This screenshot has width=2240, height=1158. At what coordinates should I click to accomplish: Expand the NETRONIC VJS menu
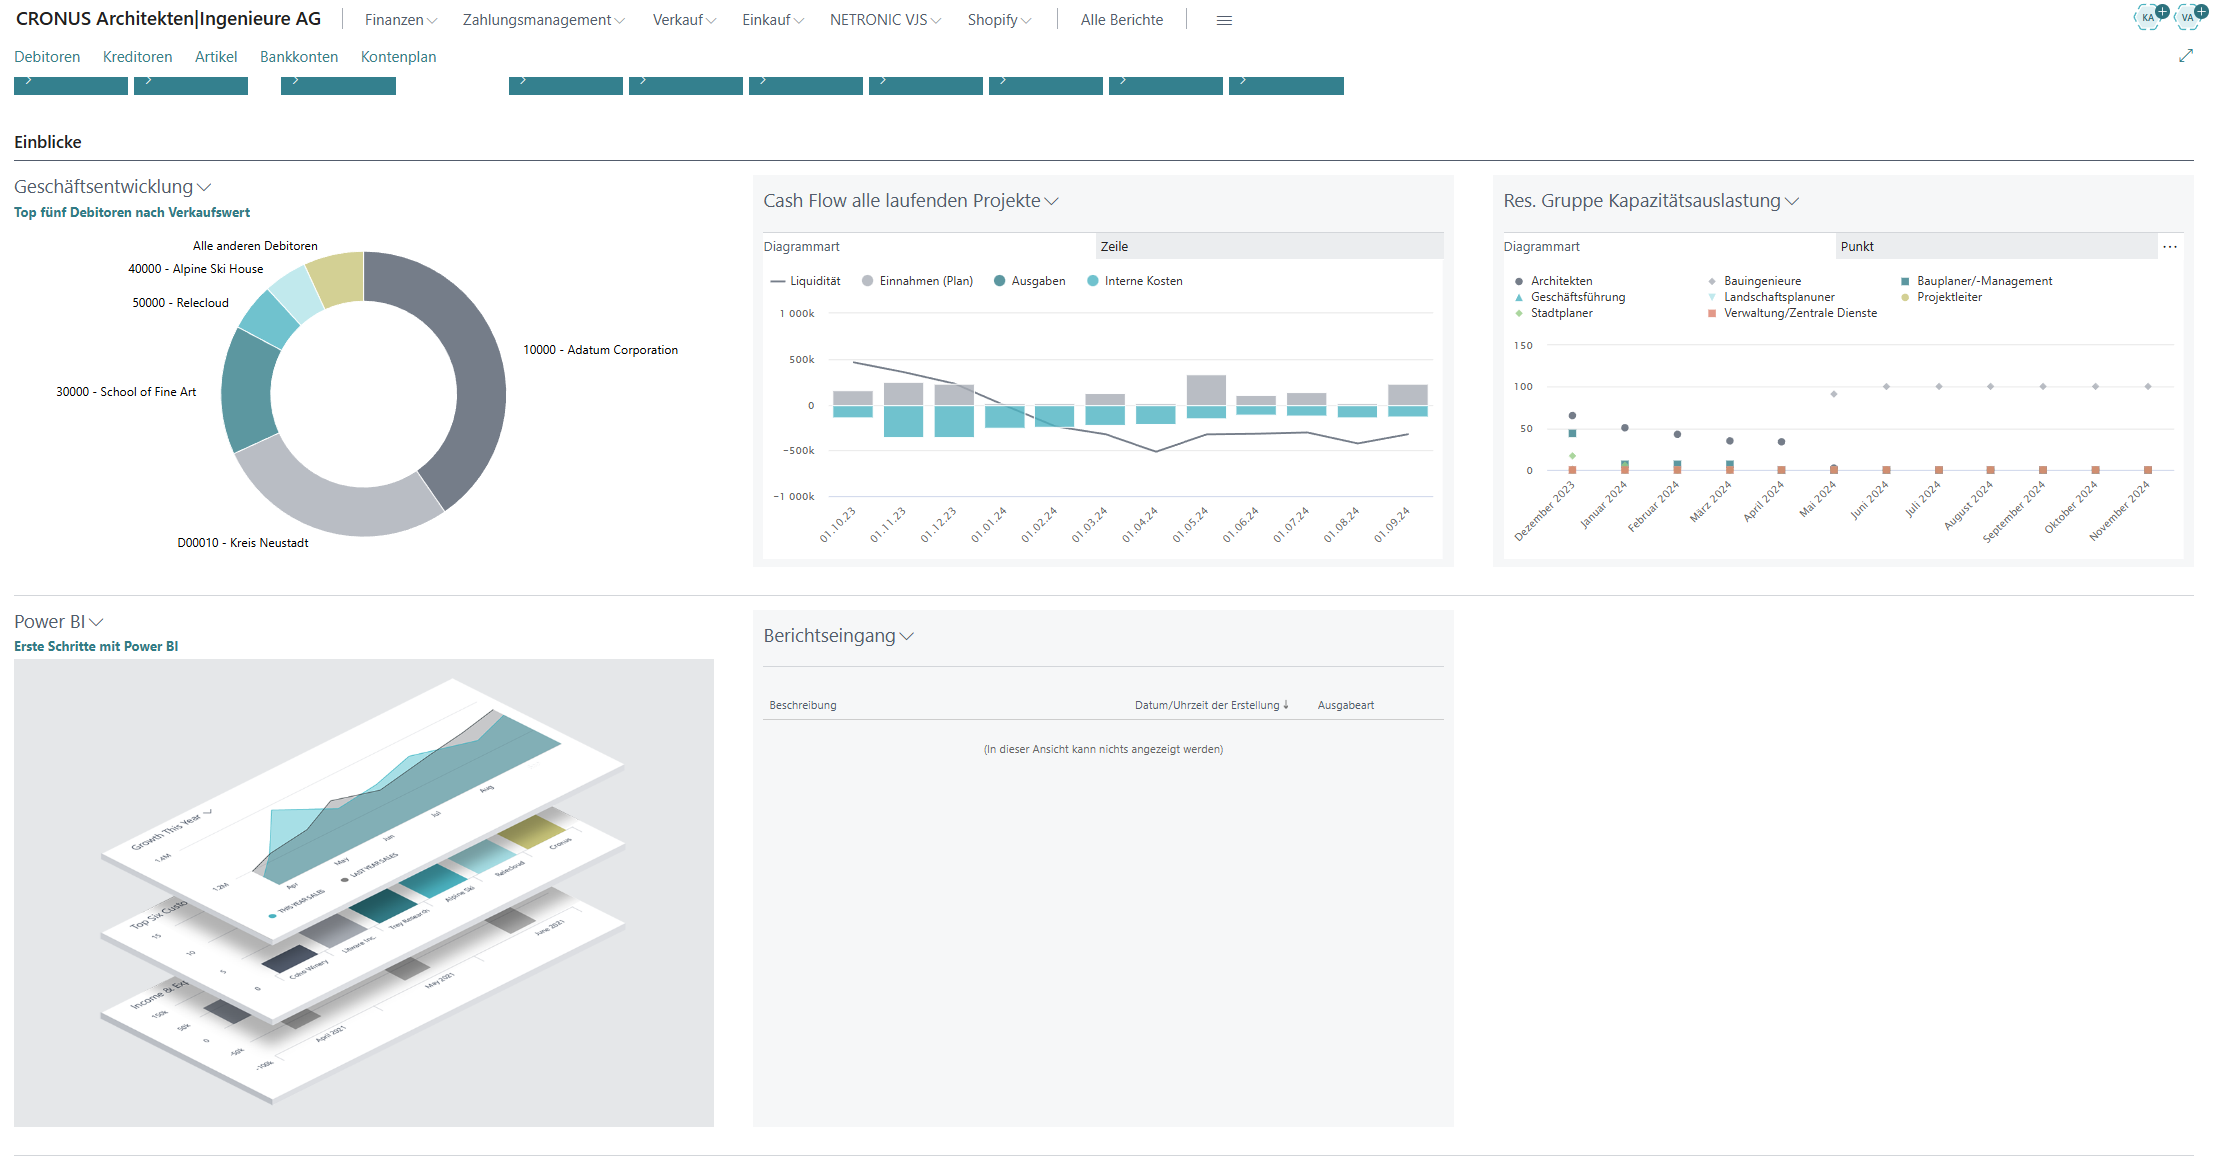885,20
